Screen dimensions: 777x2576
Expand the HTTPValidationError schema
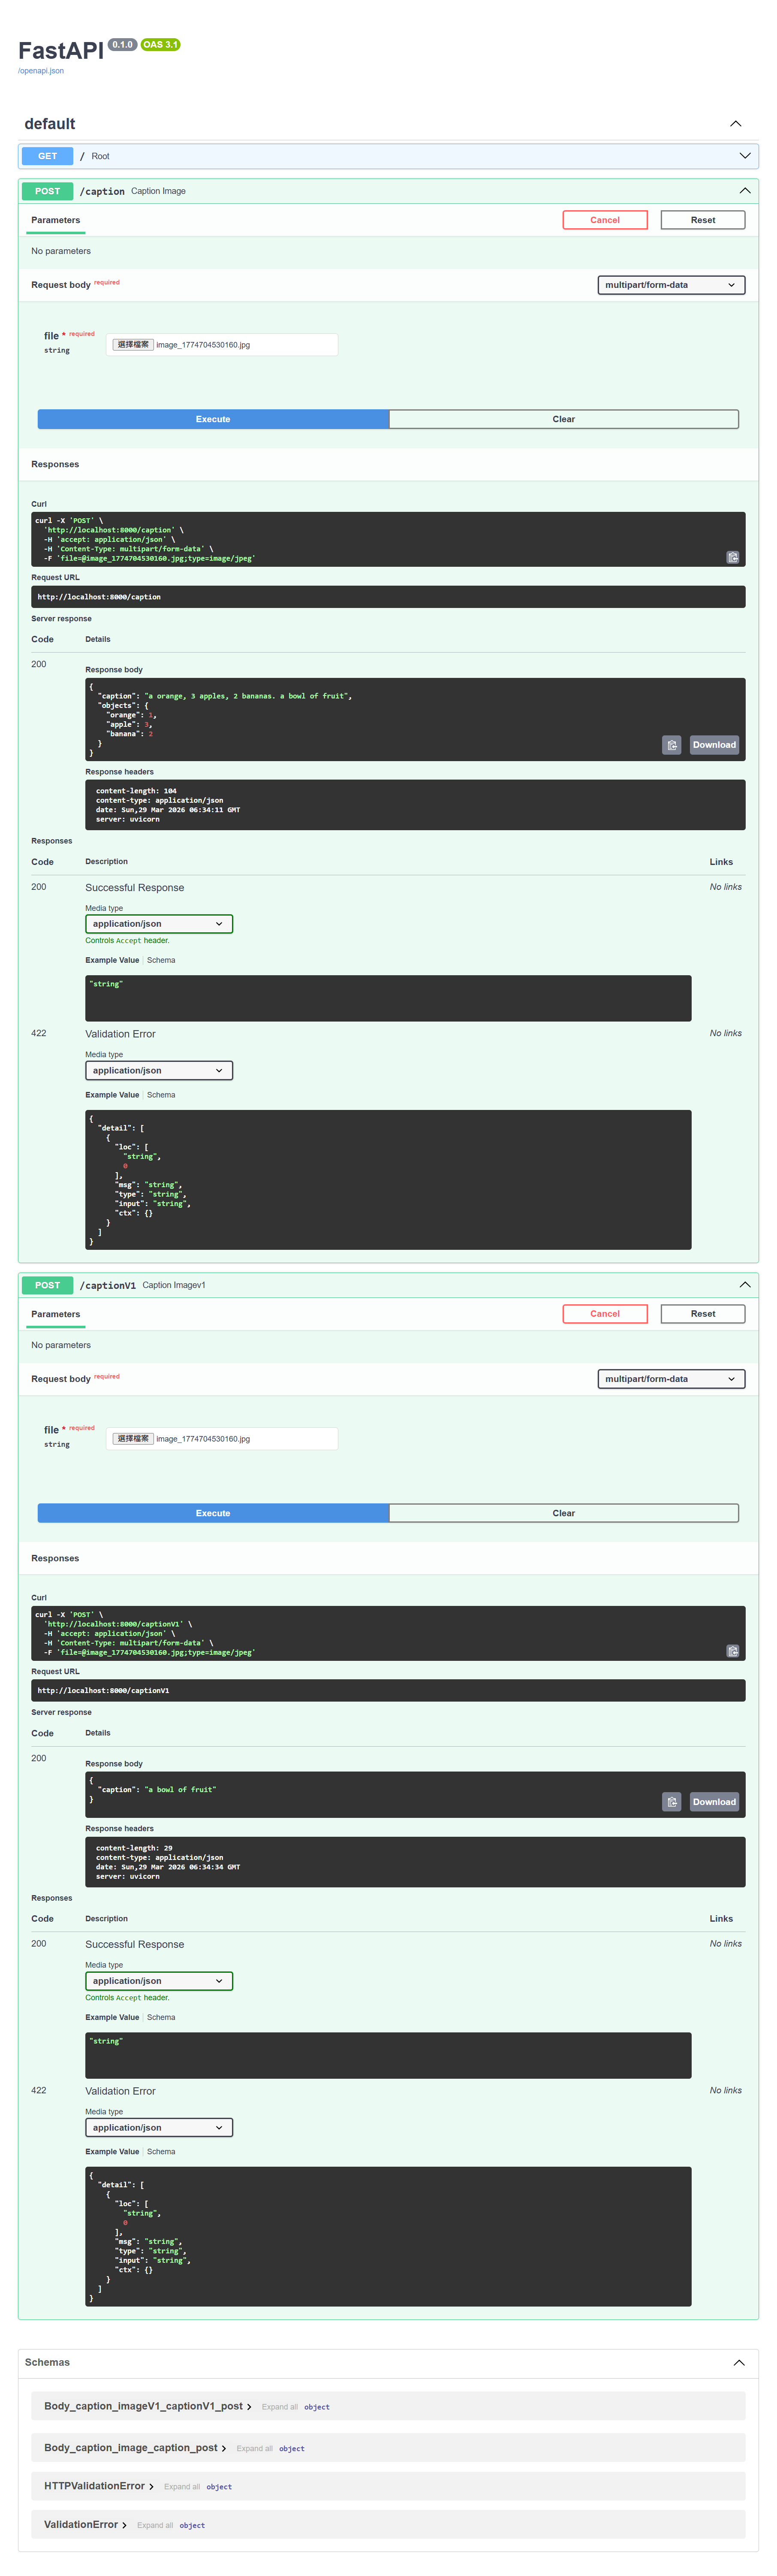tap(99, 2486)
